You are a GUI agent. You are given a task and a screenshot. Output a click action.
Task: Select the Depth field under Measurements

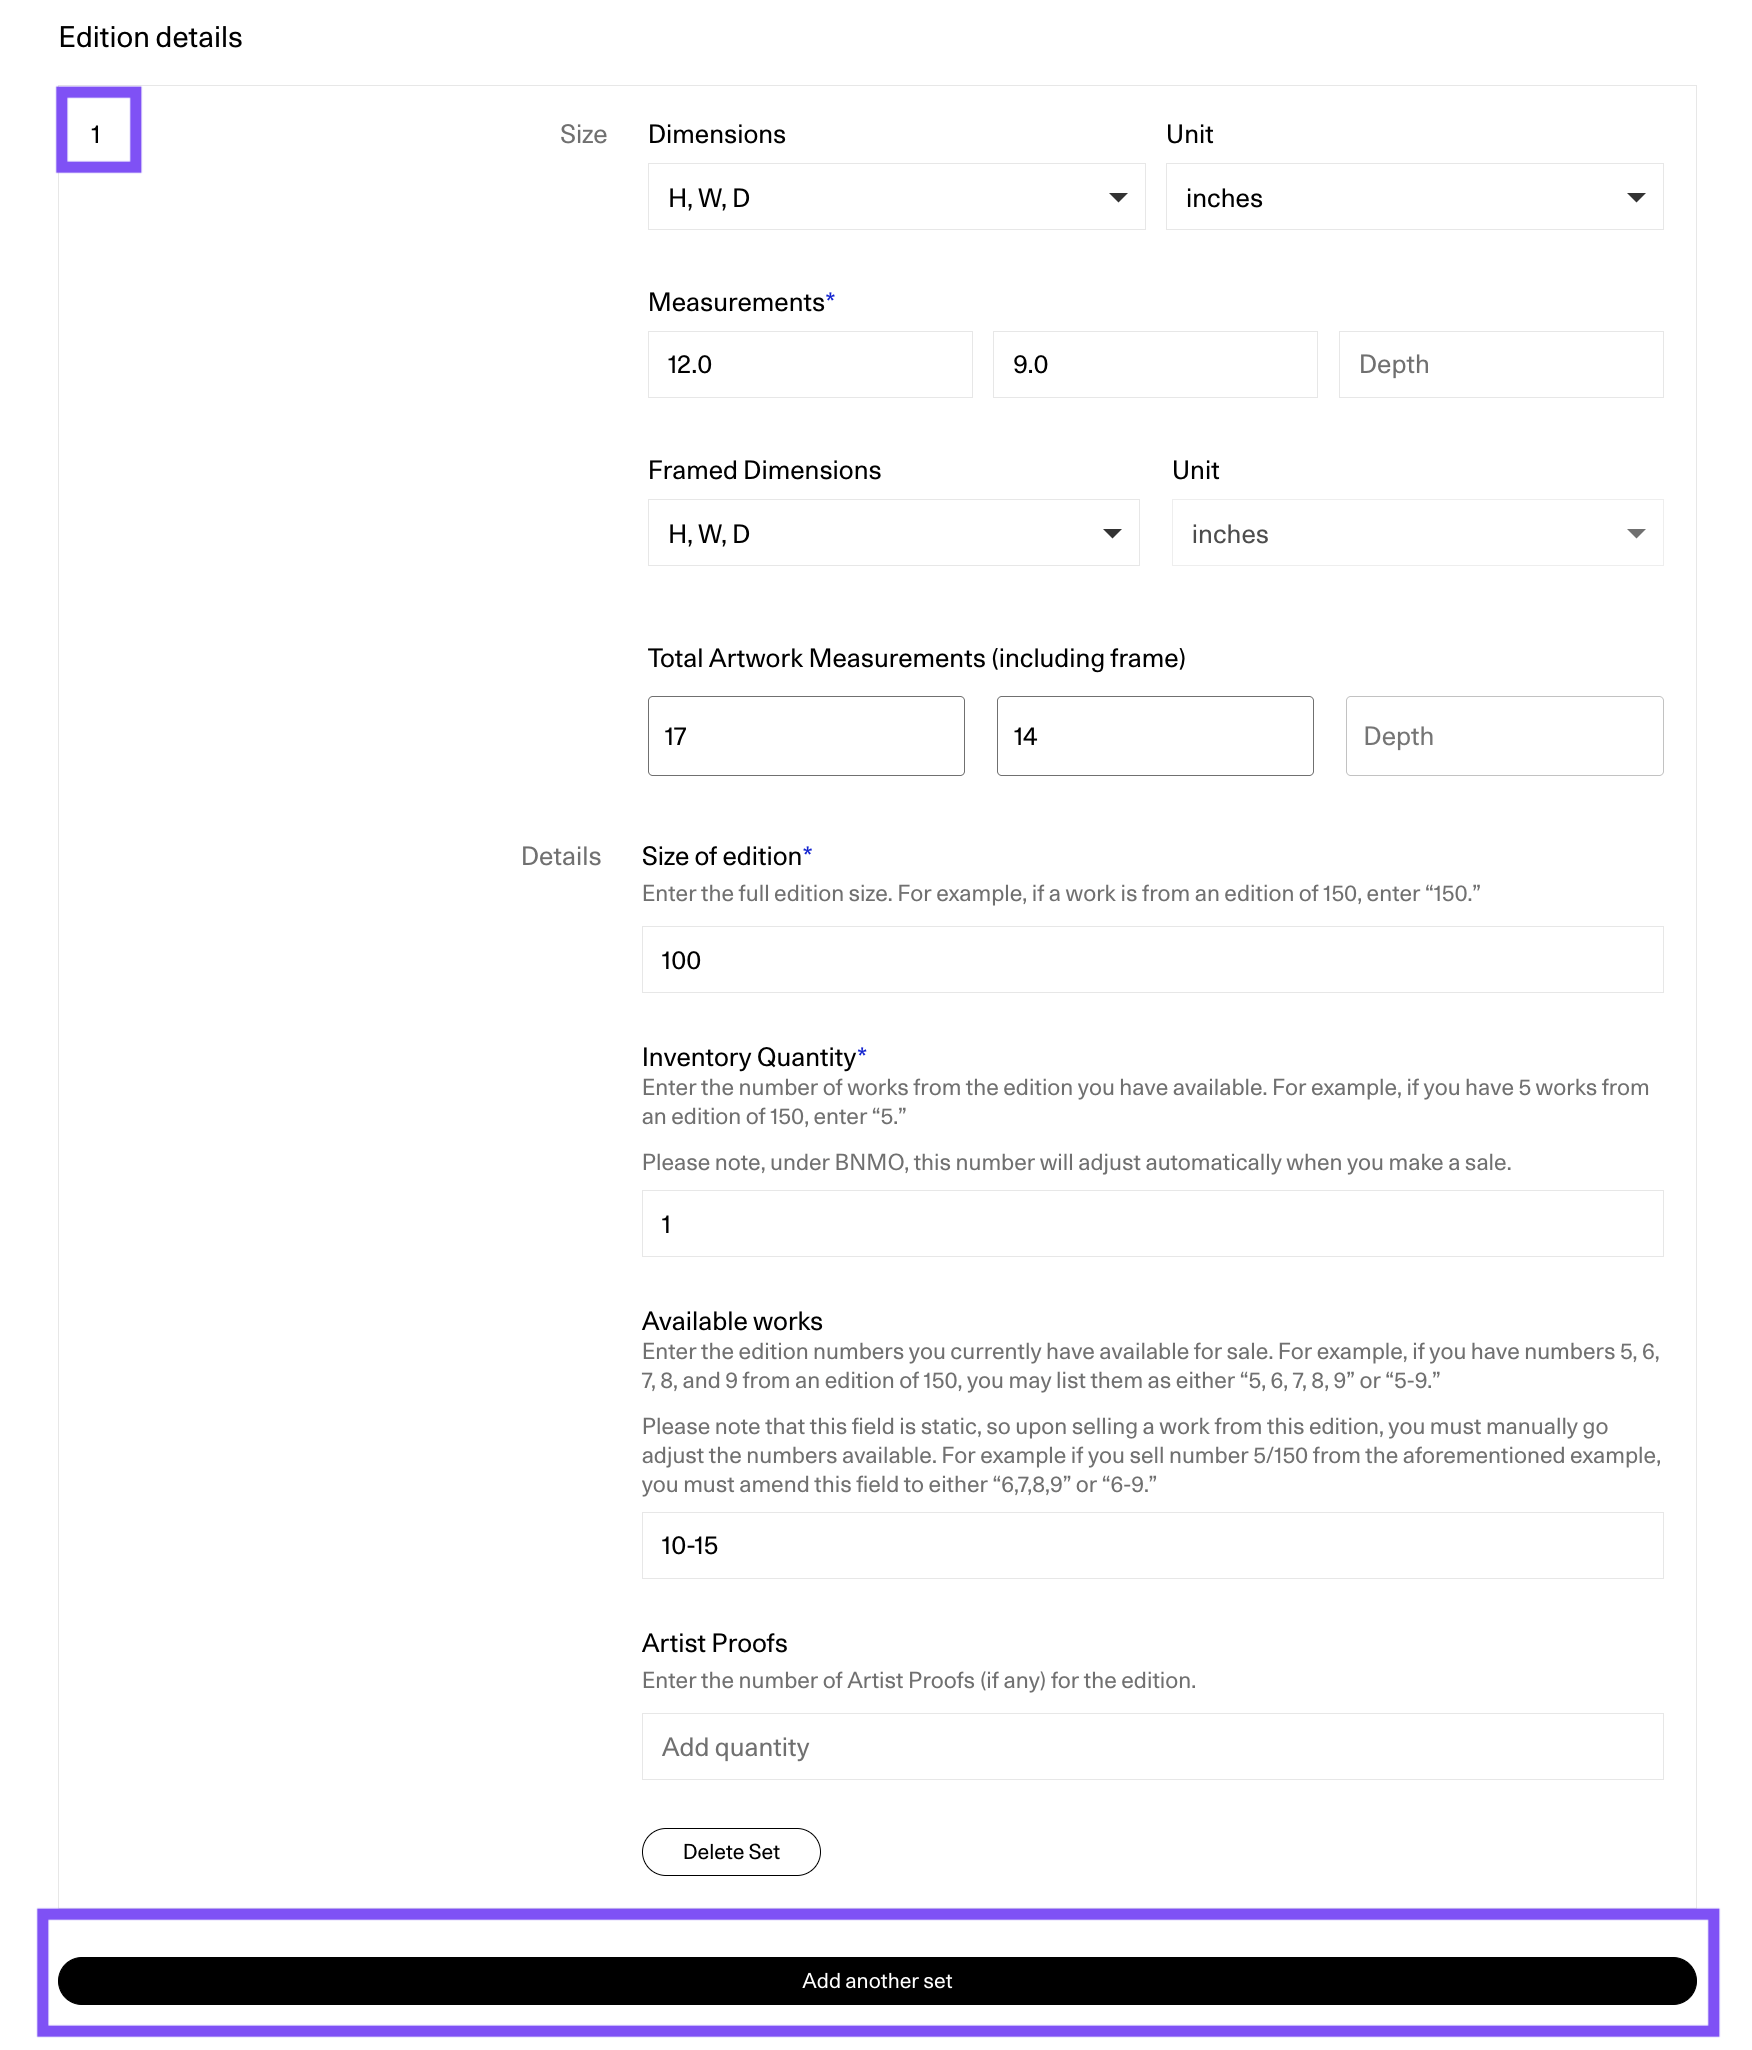(1500, 364)
